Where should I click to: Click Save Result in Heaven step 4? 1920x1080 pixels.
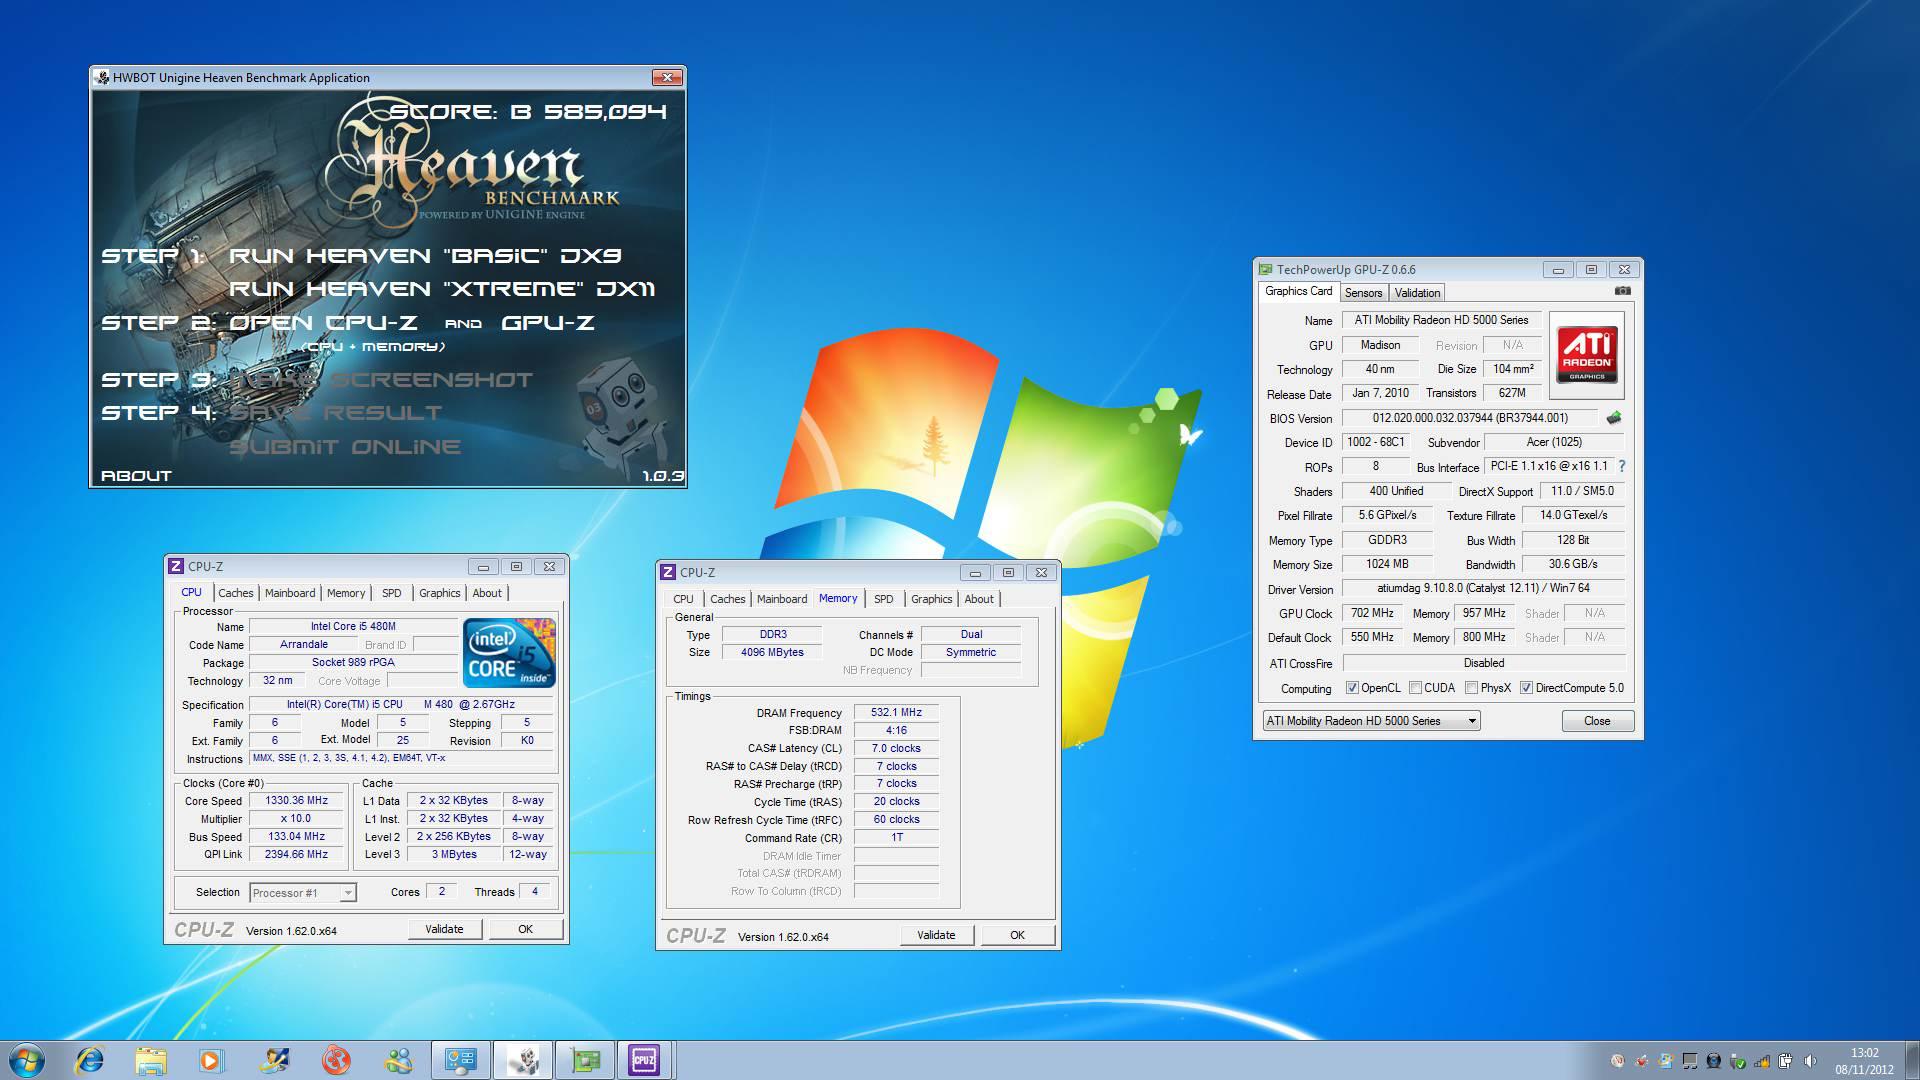336,413
